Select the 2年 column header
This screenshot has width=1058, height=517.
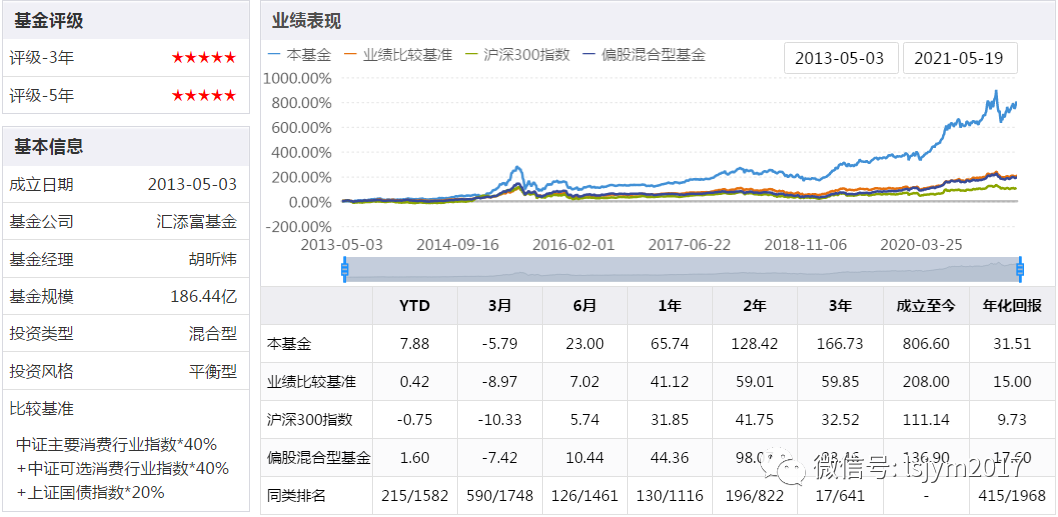point(754,306)
